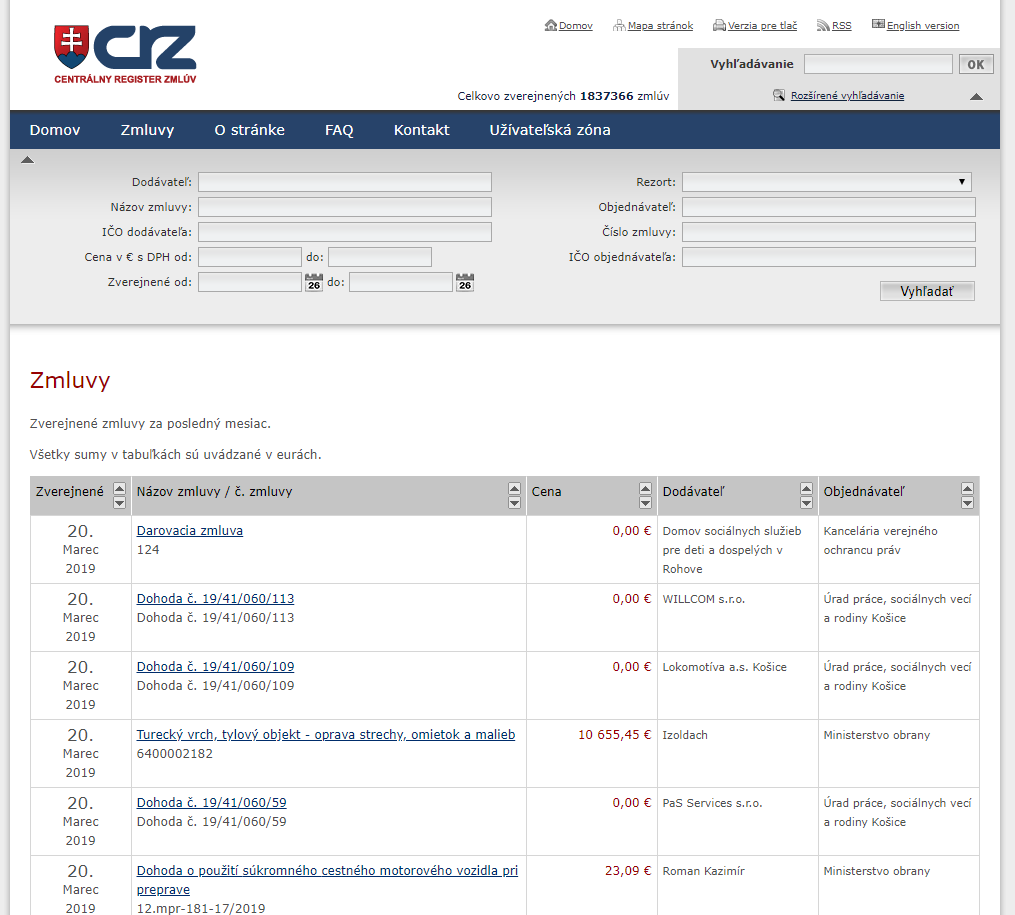Open Užívateľská zóna menu item
This screenshot has height=915, width=1015.
[x=550, y=130]
